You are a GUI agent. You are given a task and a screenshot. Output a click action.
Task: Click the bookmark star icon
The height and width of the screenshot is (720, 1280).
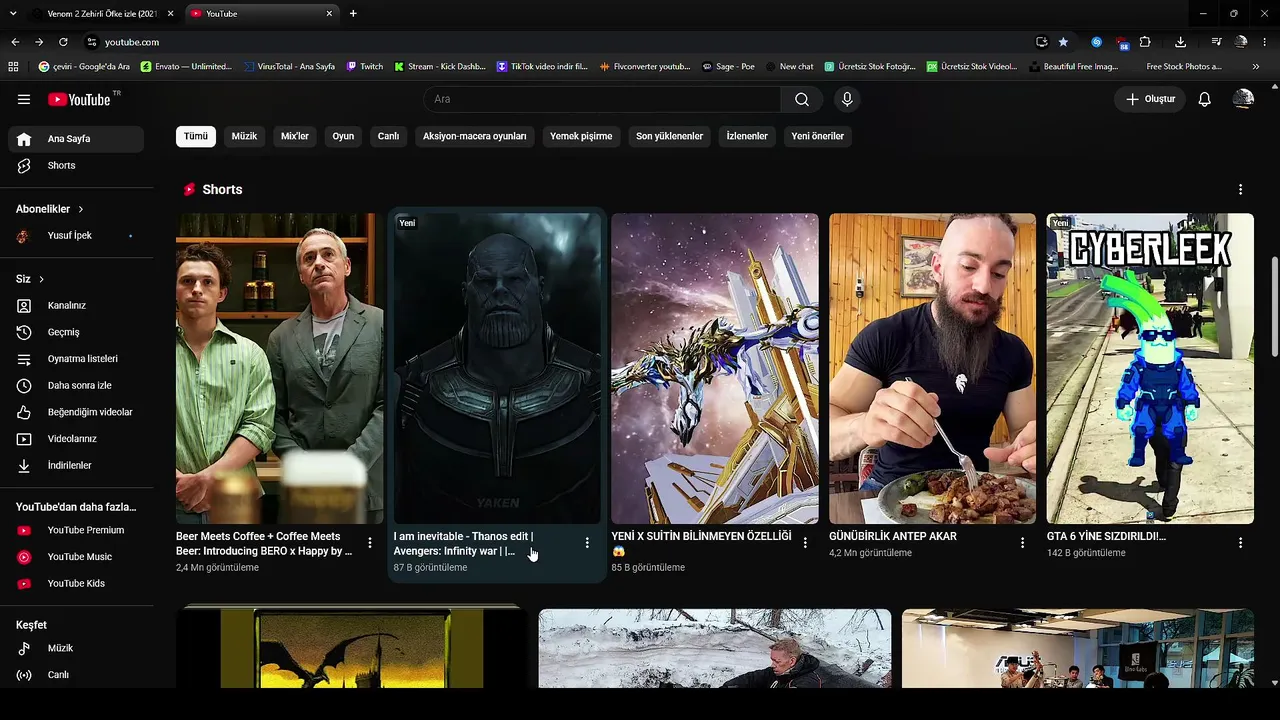(1063, 42)
